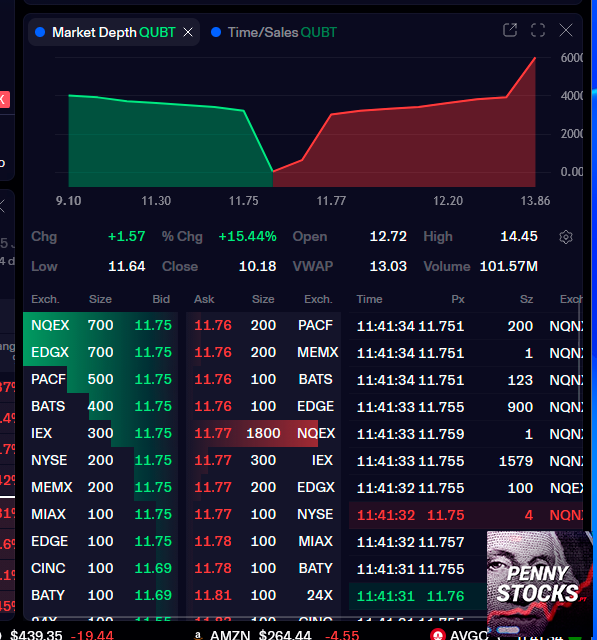Click the VWAP value 13.03

[x=388, y=267]
